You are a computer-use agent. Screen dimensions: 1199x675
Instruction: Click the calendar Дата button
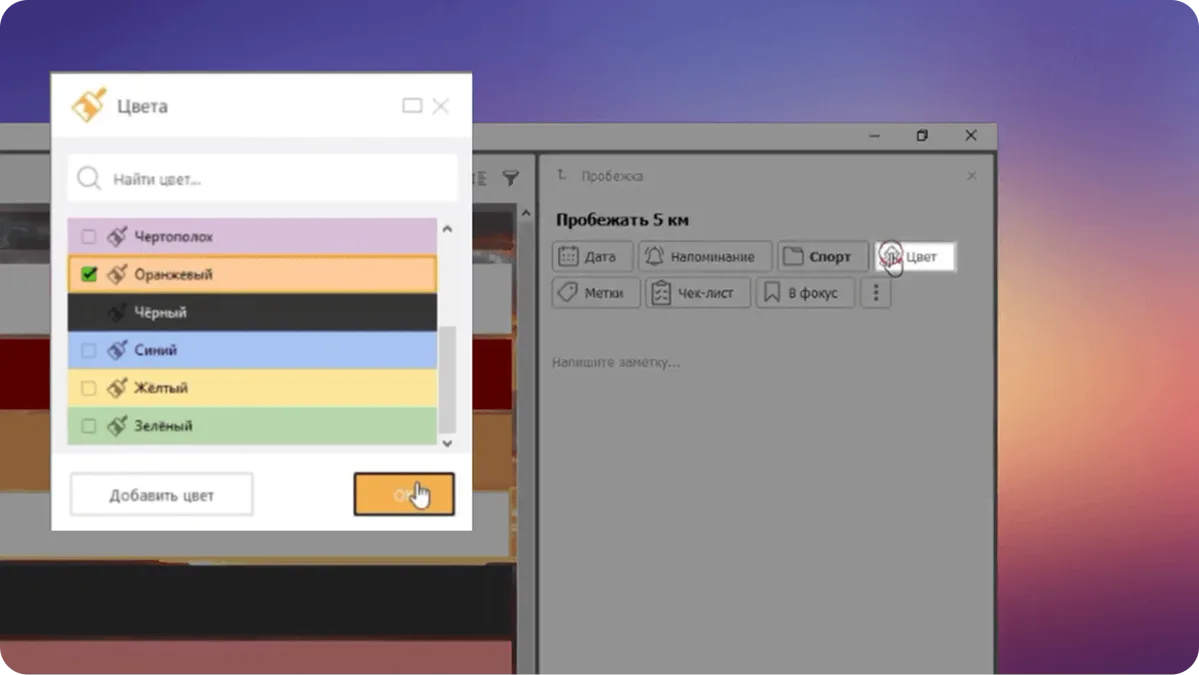[x=591, y=256]
